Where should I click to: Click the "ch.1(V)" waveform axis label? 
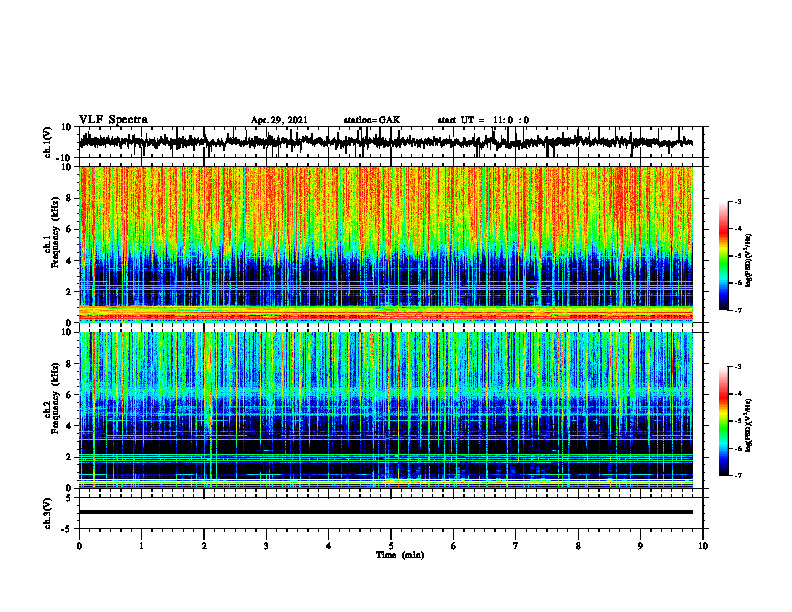[x=47, y=142]
